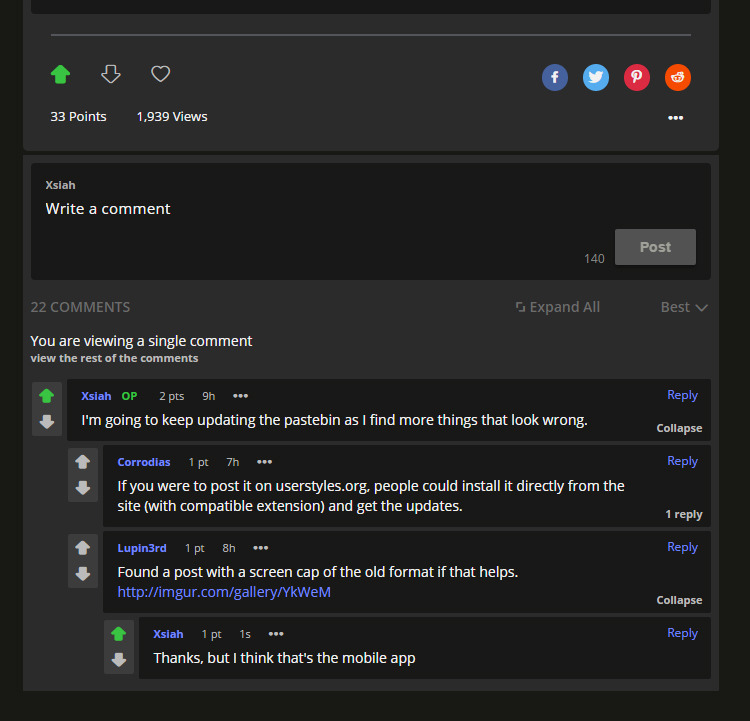Click the 22 COMMENTS heading
The image size is (750, 721).
pos(80,307)
